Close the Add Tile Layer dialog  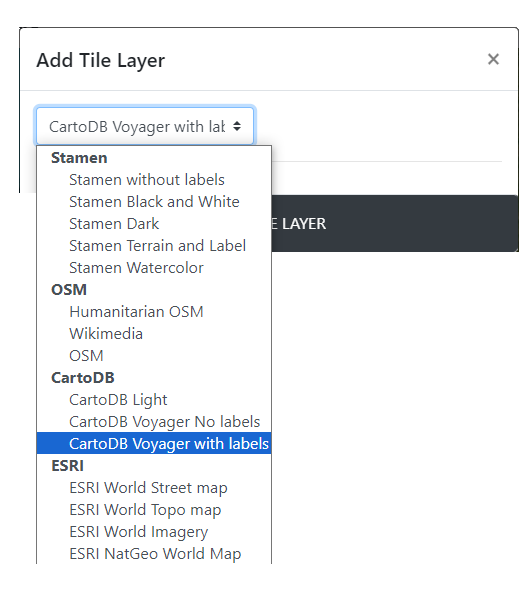493,60
